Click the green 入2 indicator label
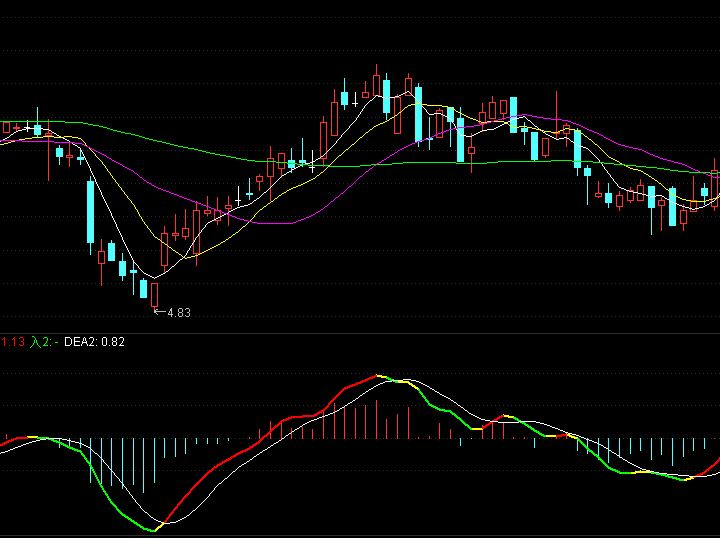The image size is (720, 538). coord(44,342)
